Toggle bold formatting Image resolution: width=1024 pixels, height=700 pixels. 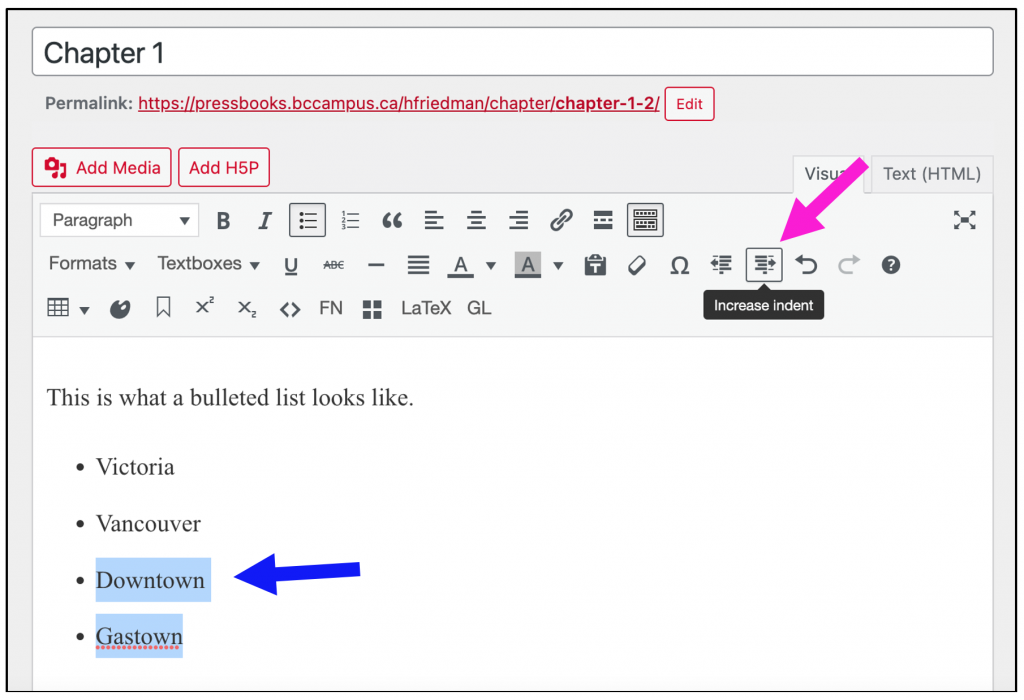pos(224,220)
